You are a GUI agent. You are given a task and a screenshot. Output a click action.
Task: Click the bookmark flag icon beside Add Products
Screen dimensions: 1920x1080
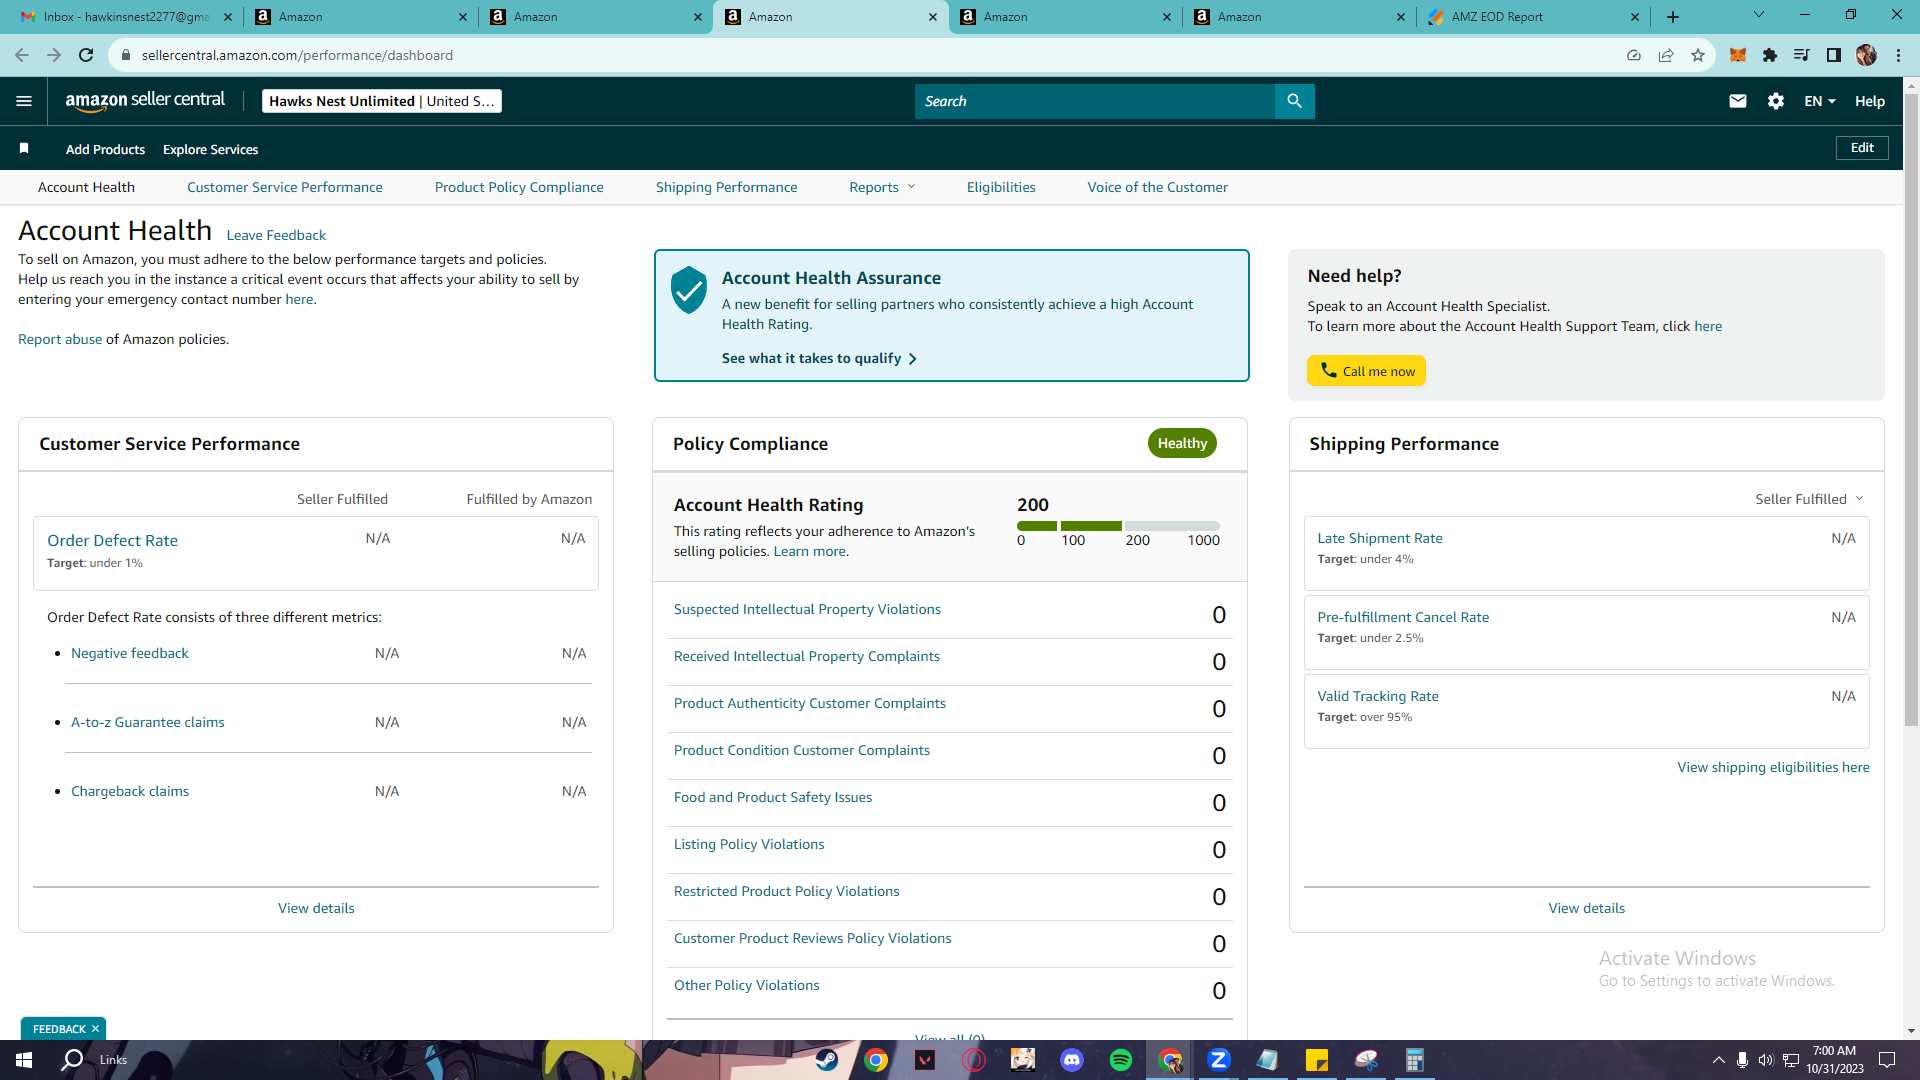(x=24, y=149)
